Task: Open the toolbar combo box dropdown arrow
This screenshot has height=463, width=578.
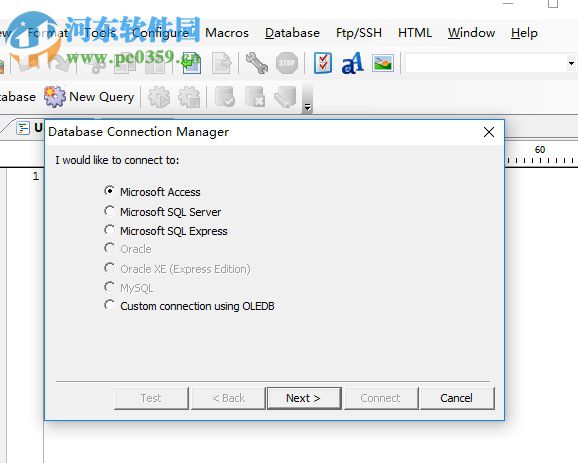Action: click(x=571, y=63)
